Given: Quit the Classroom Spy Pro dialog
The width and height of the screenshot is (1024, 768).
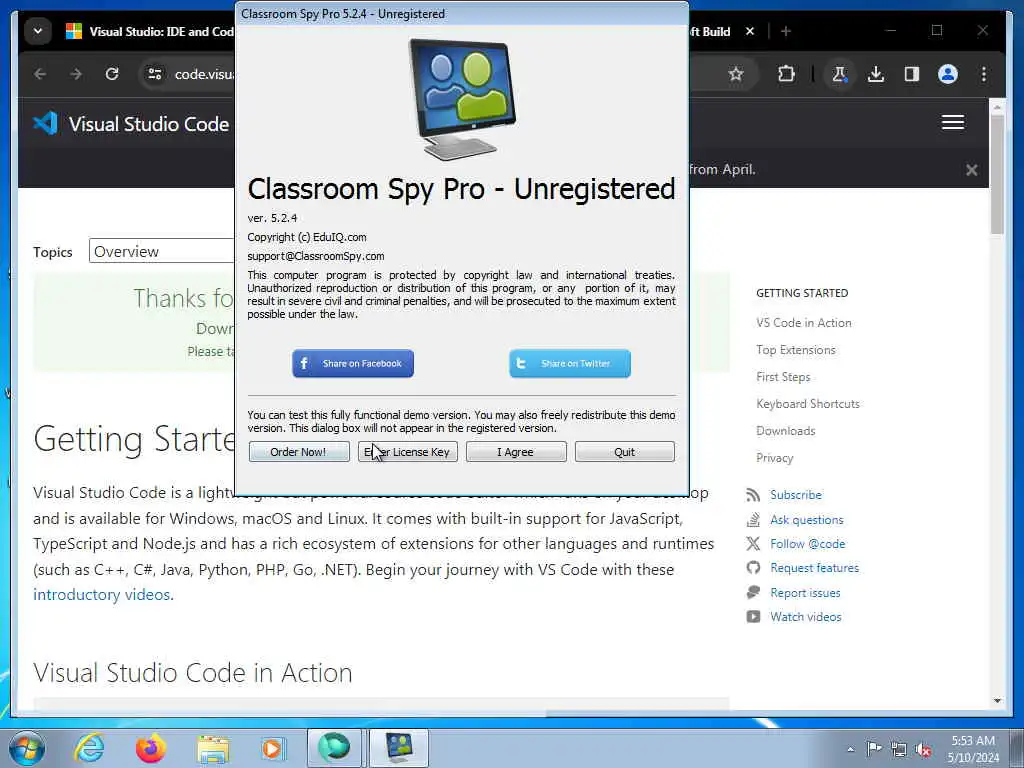Looking at the screenshot, I should (x=624, y=452).
